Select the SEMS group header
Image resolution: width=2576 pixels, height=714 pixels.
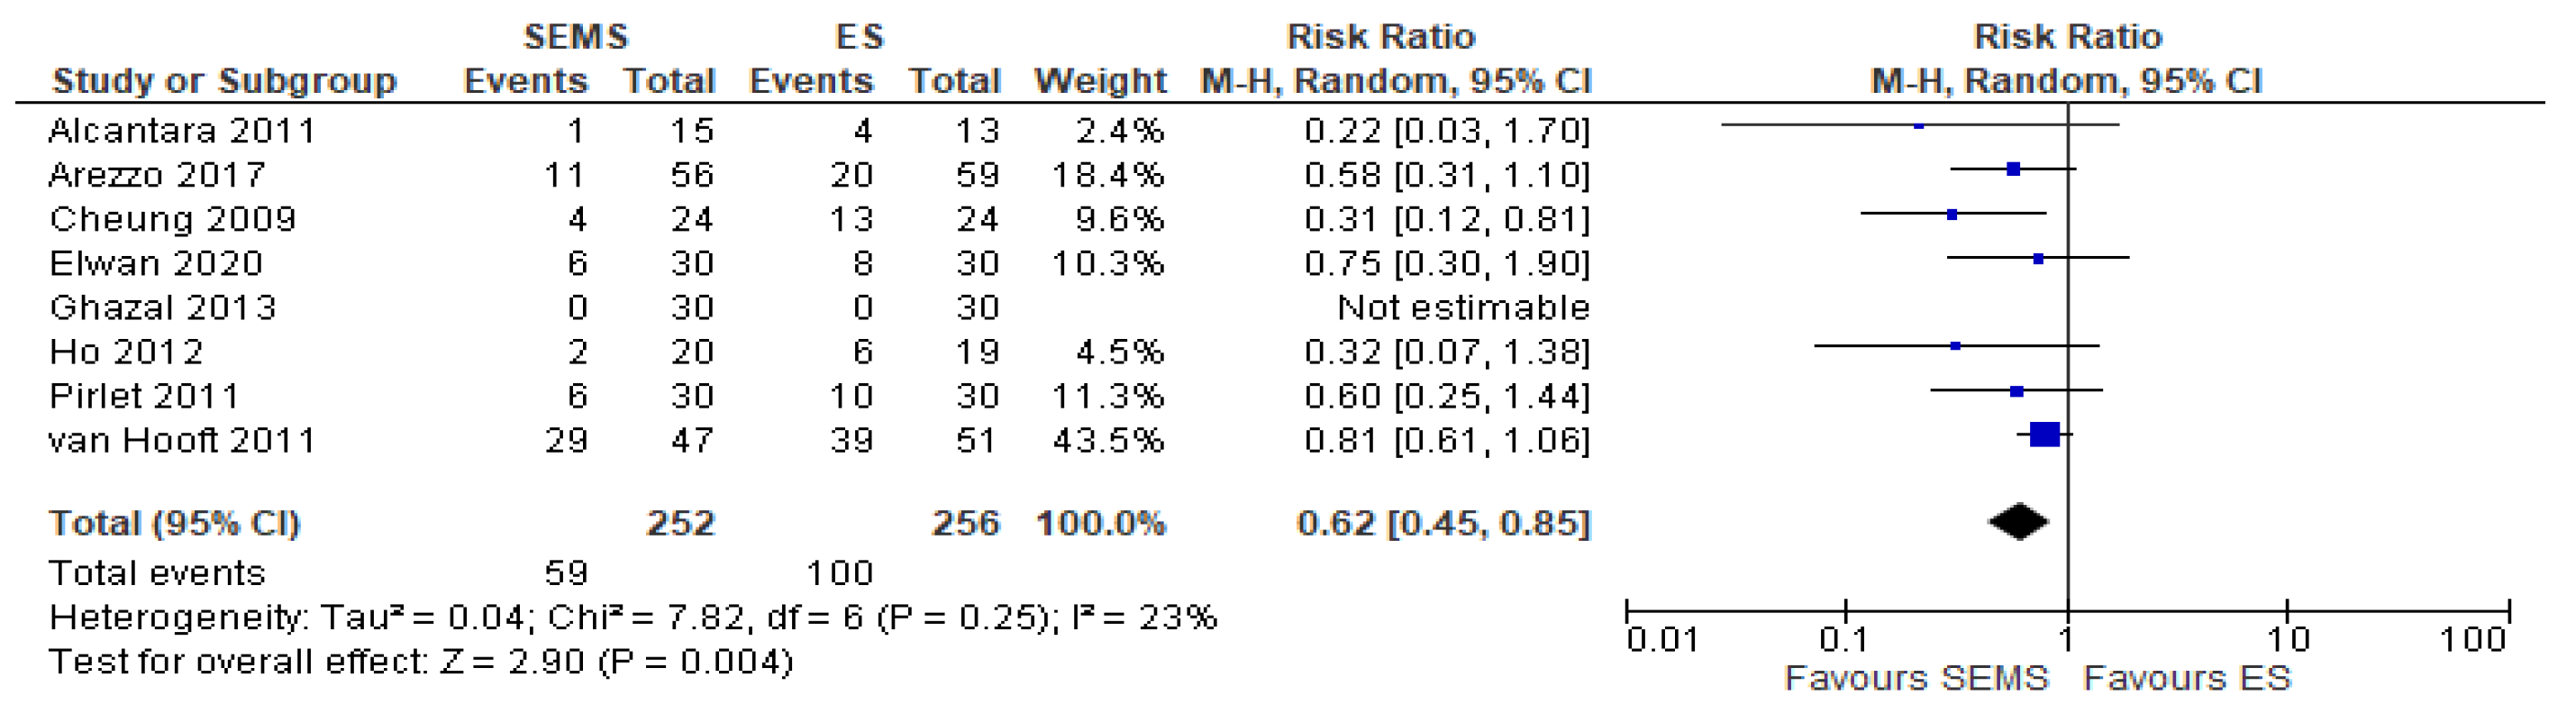pos(576,37)
